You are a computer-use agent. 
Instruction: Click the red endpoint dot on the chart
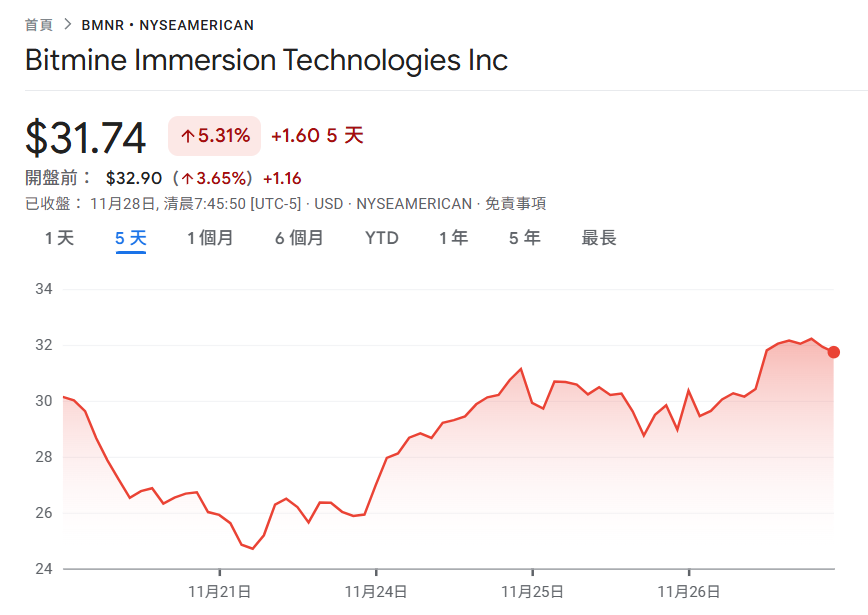point(834,352)
